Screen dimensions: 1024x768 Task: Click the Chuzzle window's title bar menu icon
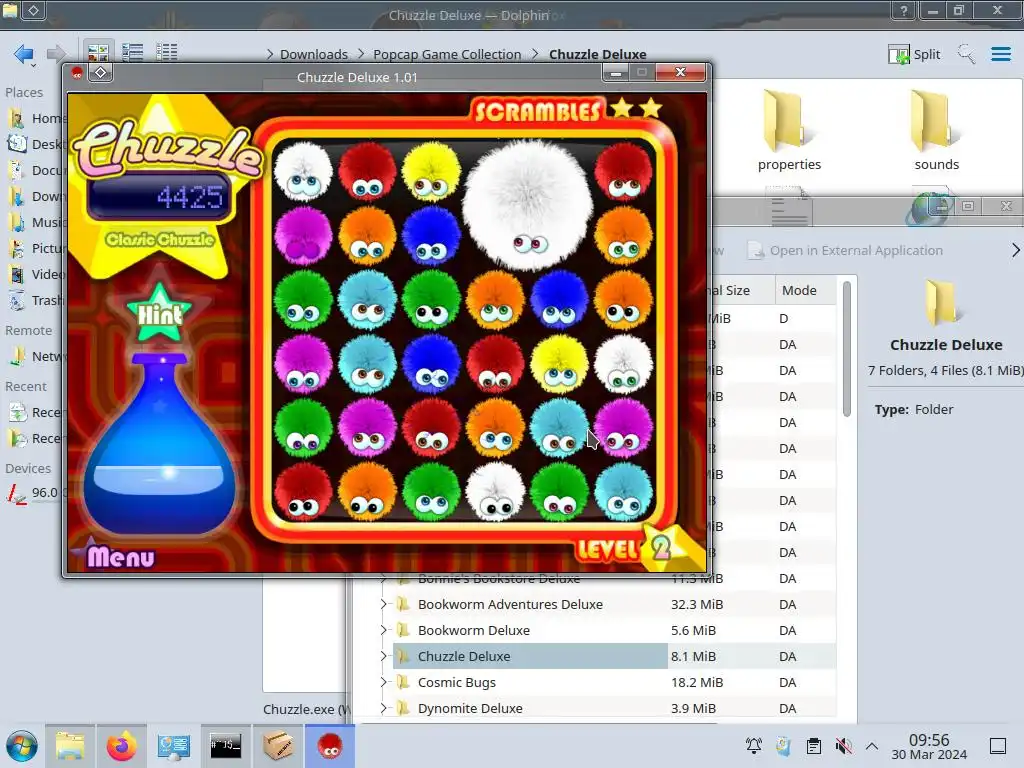101,72
